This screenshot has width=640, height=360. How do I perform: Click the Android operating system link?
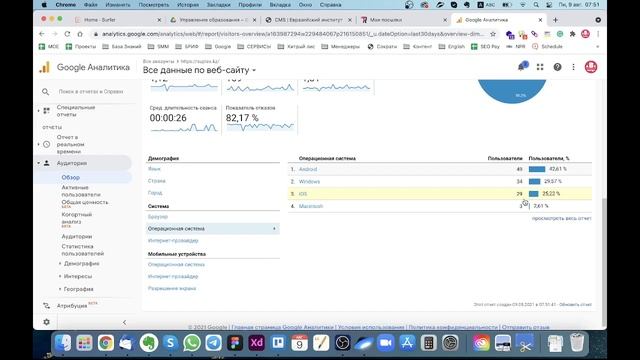coord(308,169)
